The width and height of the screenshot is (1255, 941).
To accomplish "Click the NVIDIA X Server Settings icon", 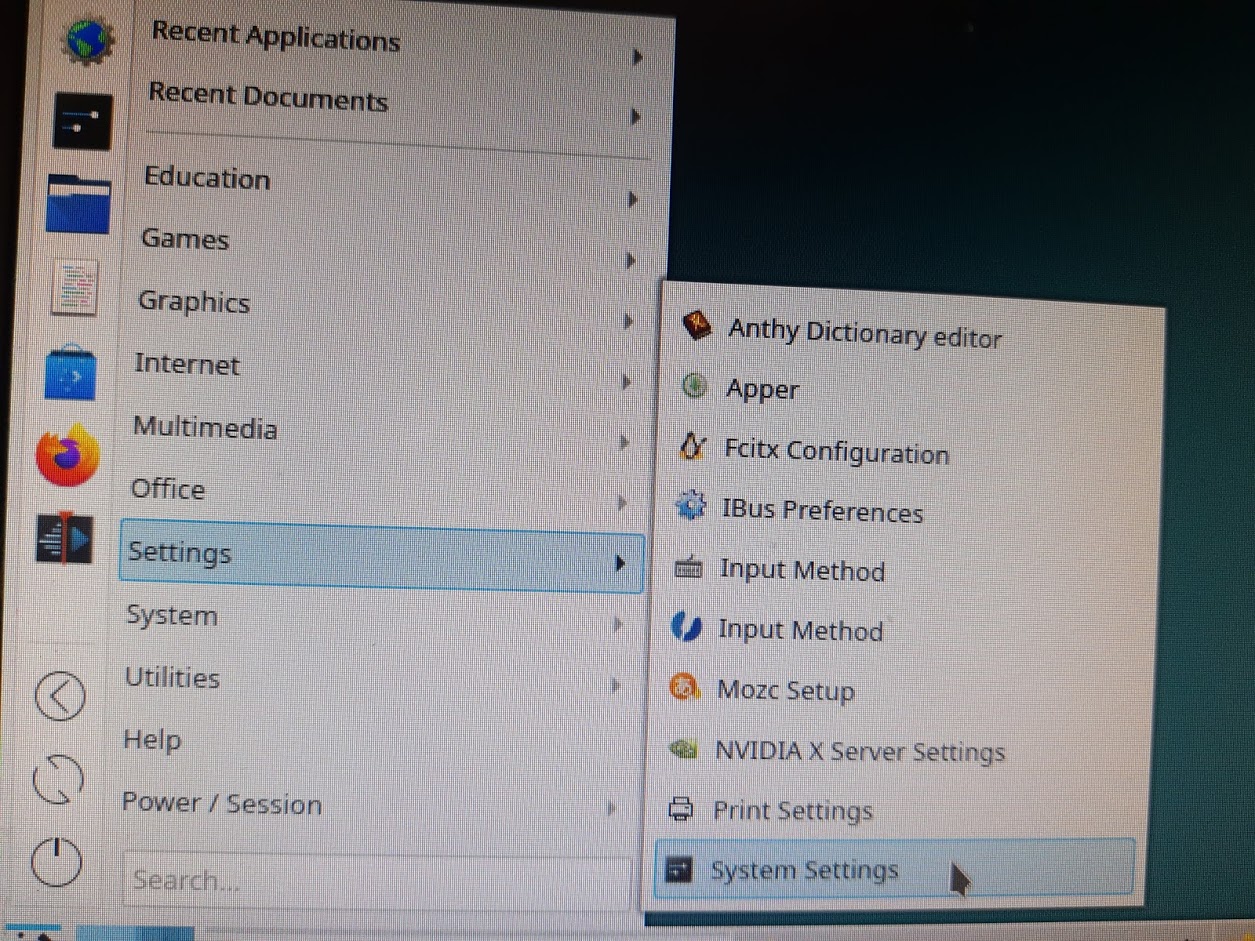I will [x=683, y=749].
